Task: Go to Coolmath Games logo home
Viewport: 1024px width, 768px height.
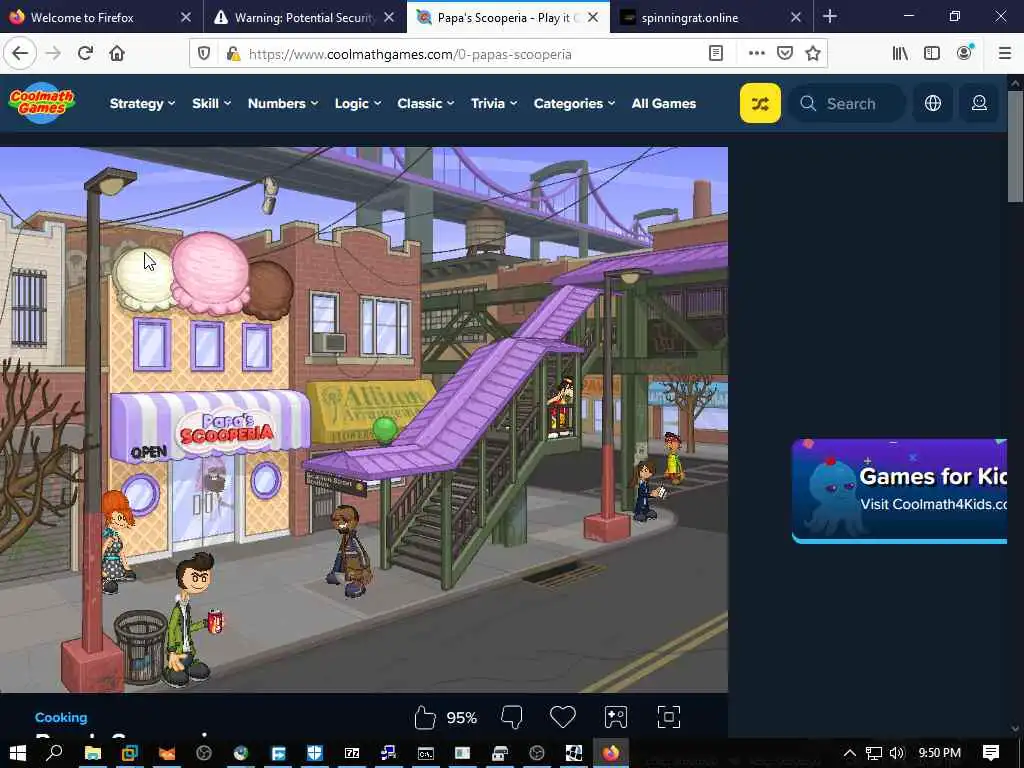Action: 42,103
